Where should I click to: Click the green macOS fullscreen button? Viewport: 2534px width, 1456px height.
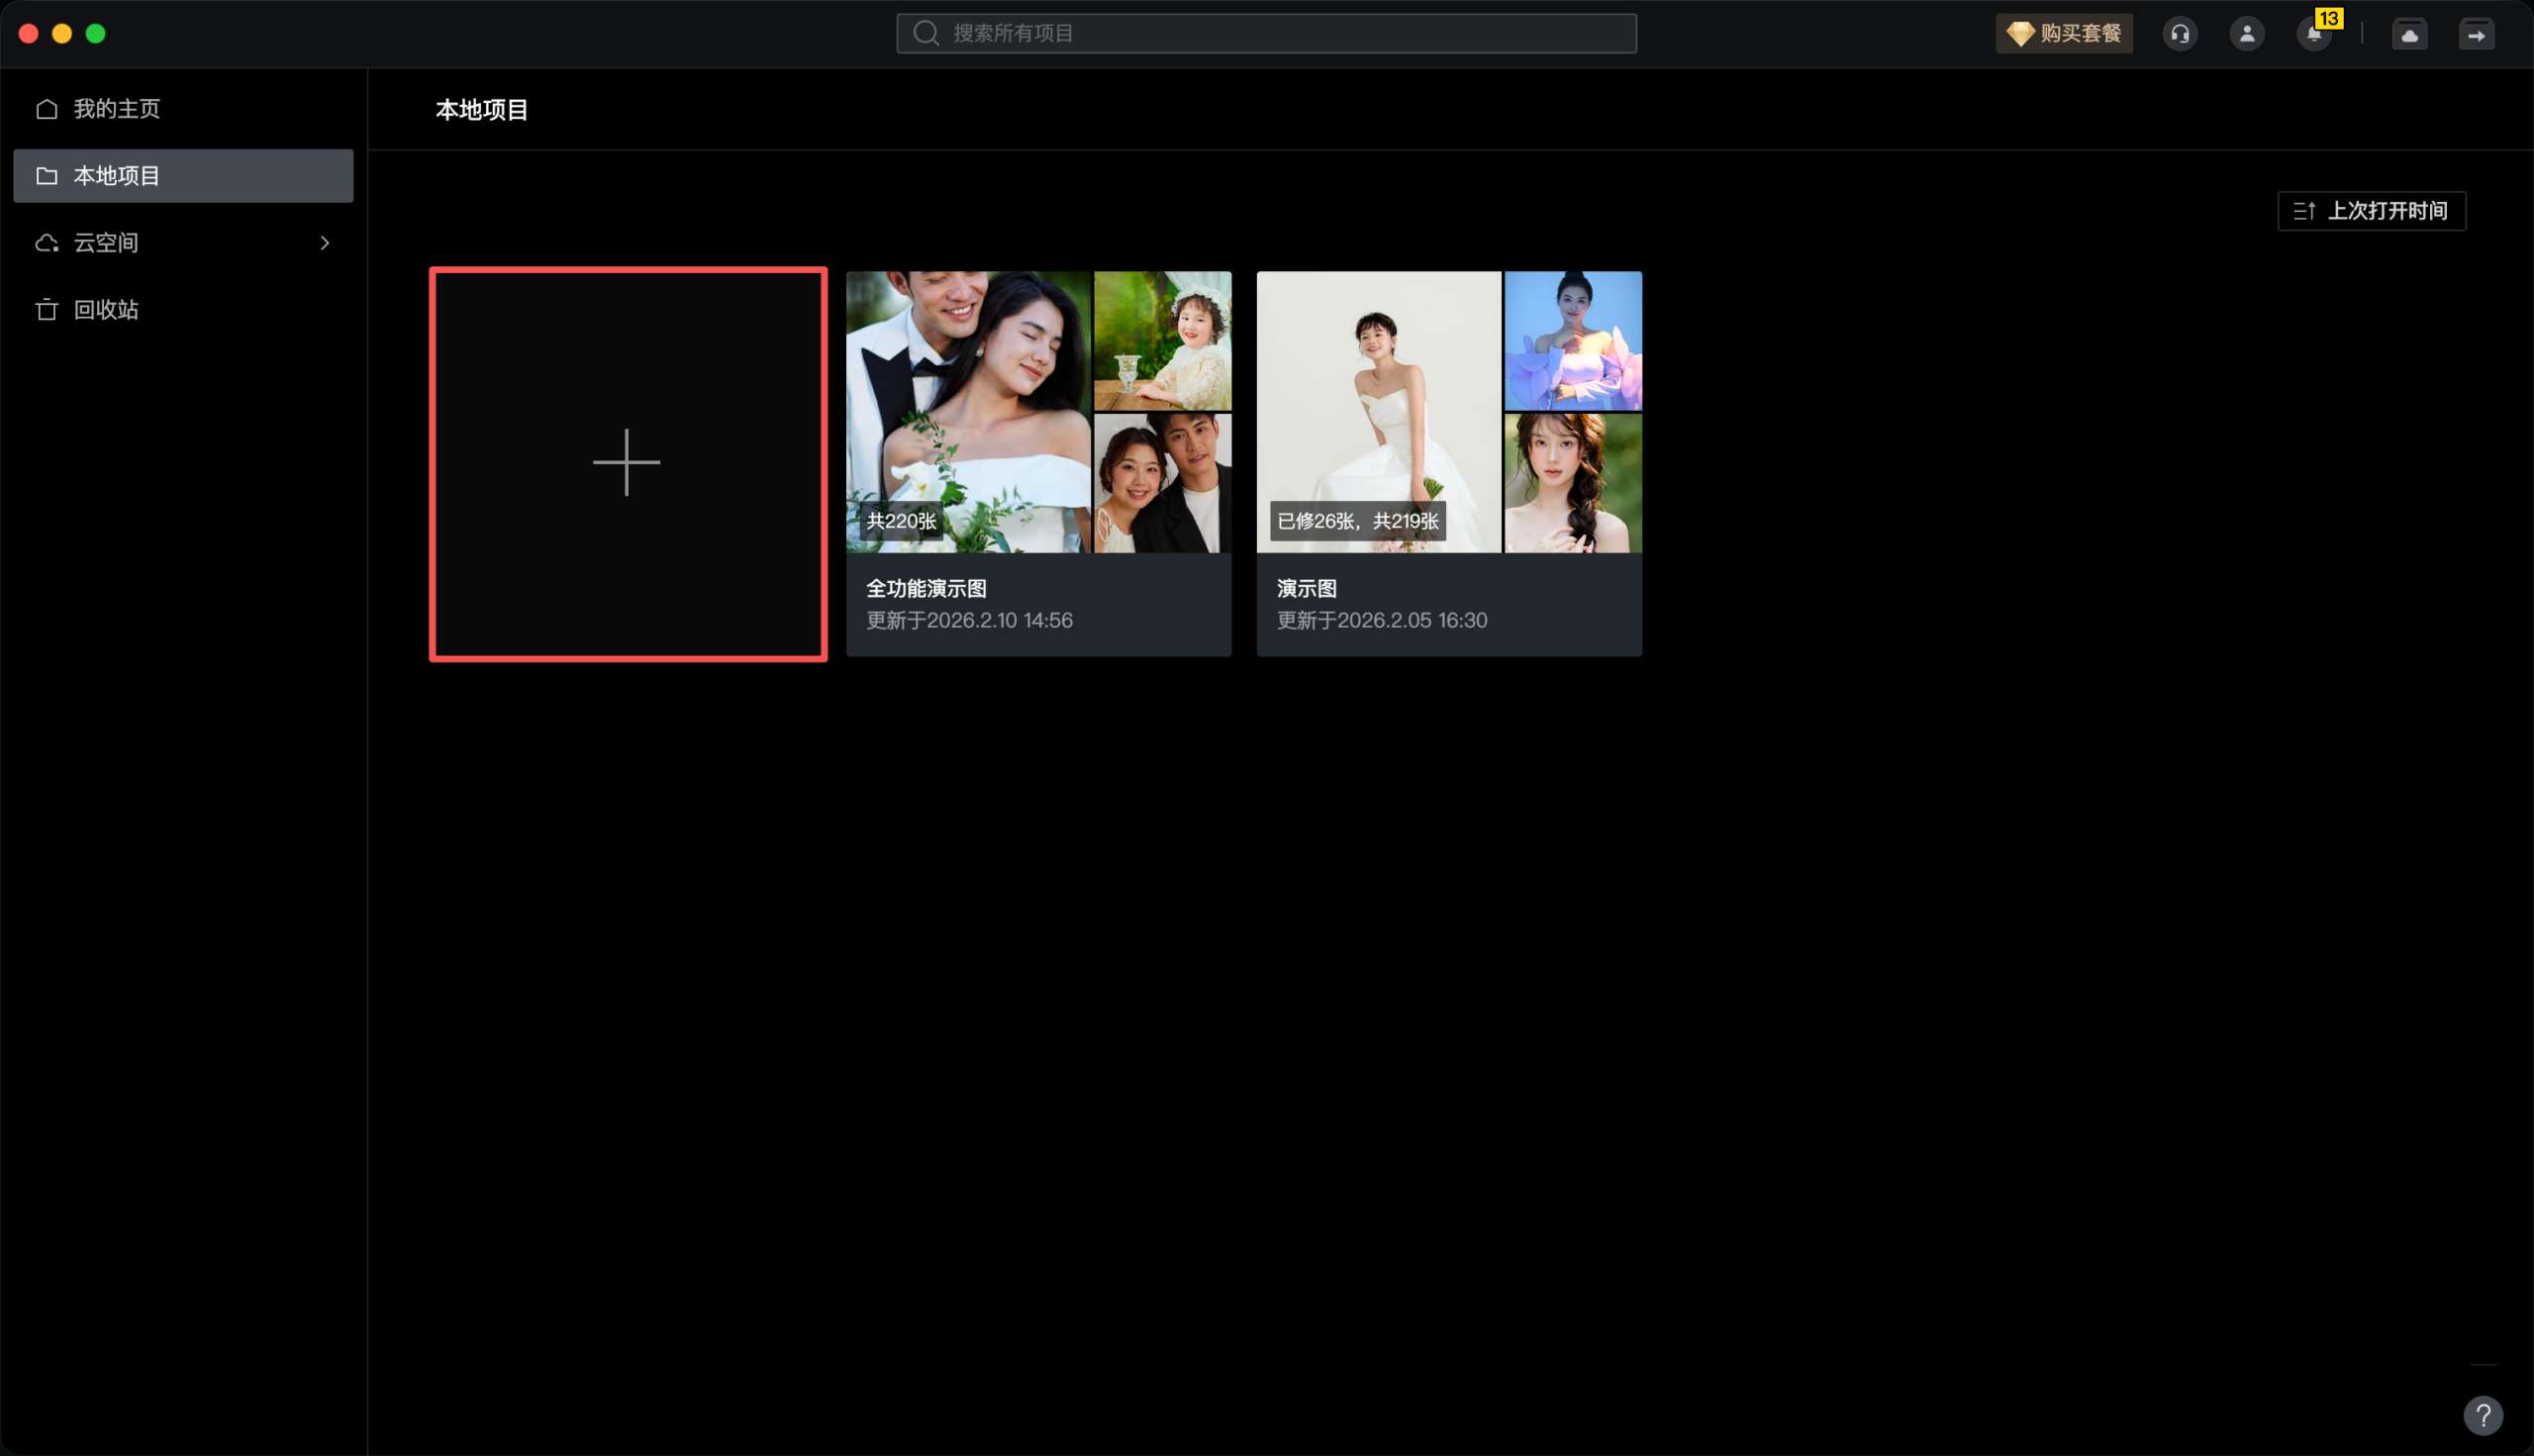[x=96, y=34]
